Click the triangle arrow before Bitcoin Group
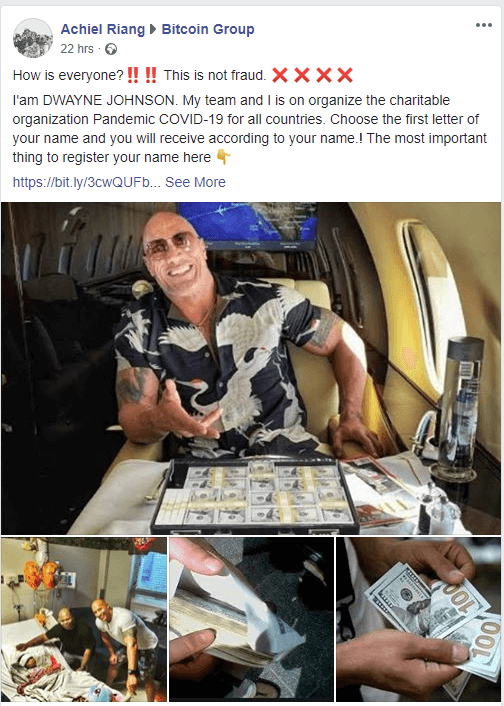The height and width of the screenshot is (706, 504). (x=153, y=29)
